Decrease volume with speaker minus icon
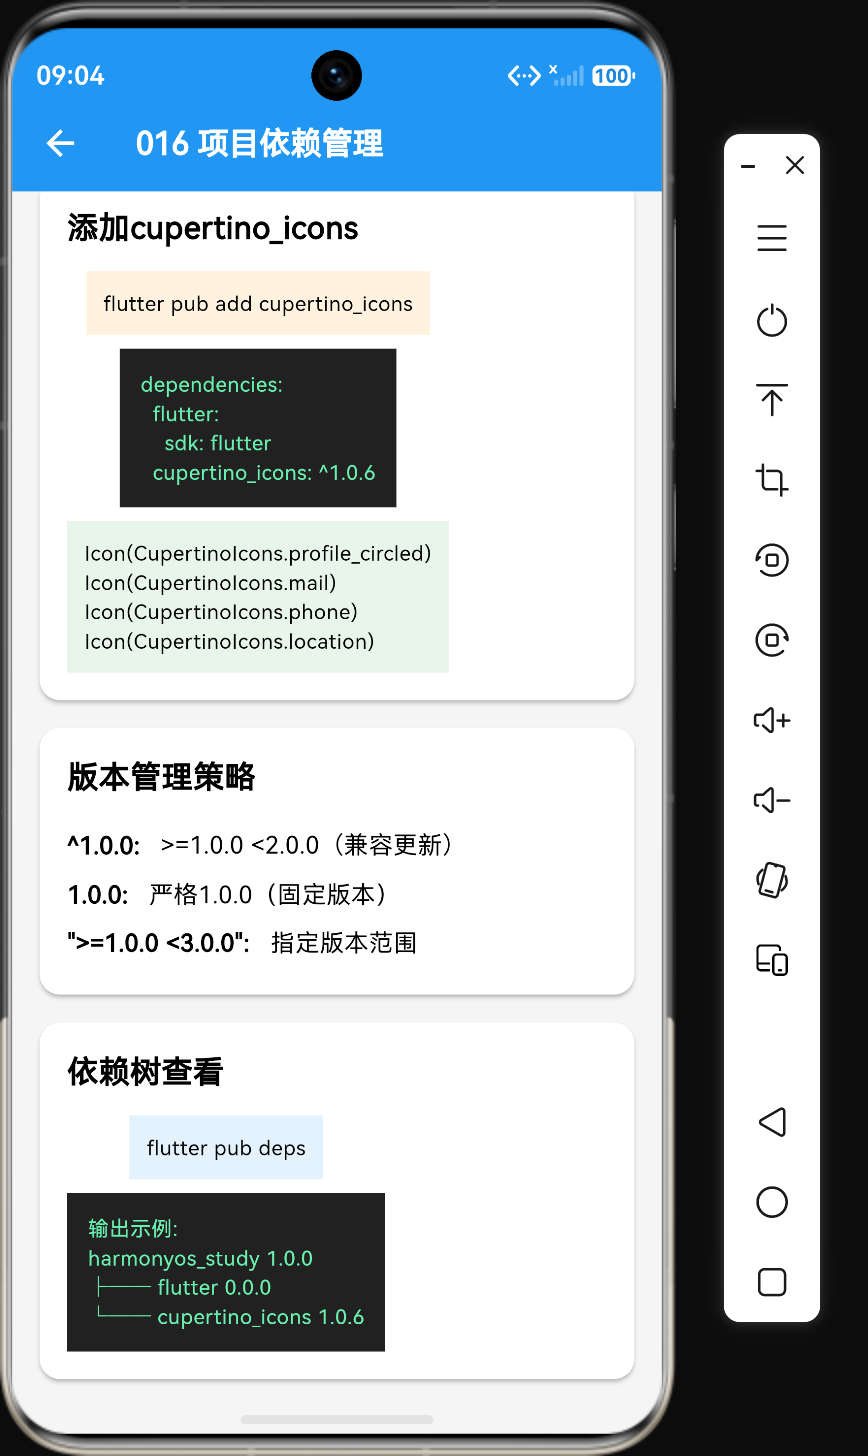The width and height of the screenshot is (868, 1456). 772,800
